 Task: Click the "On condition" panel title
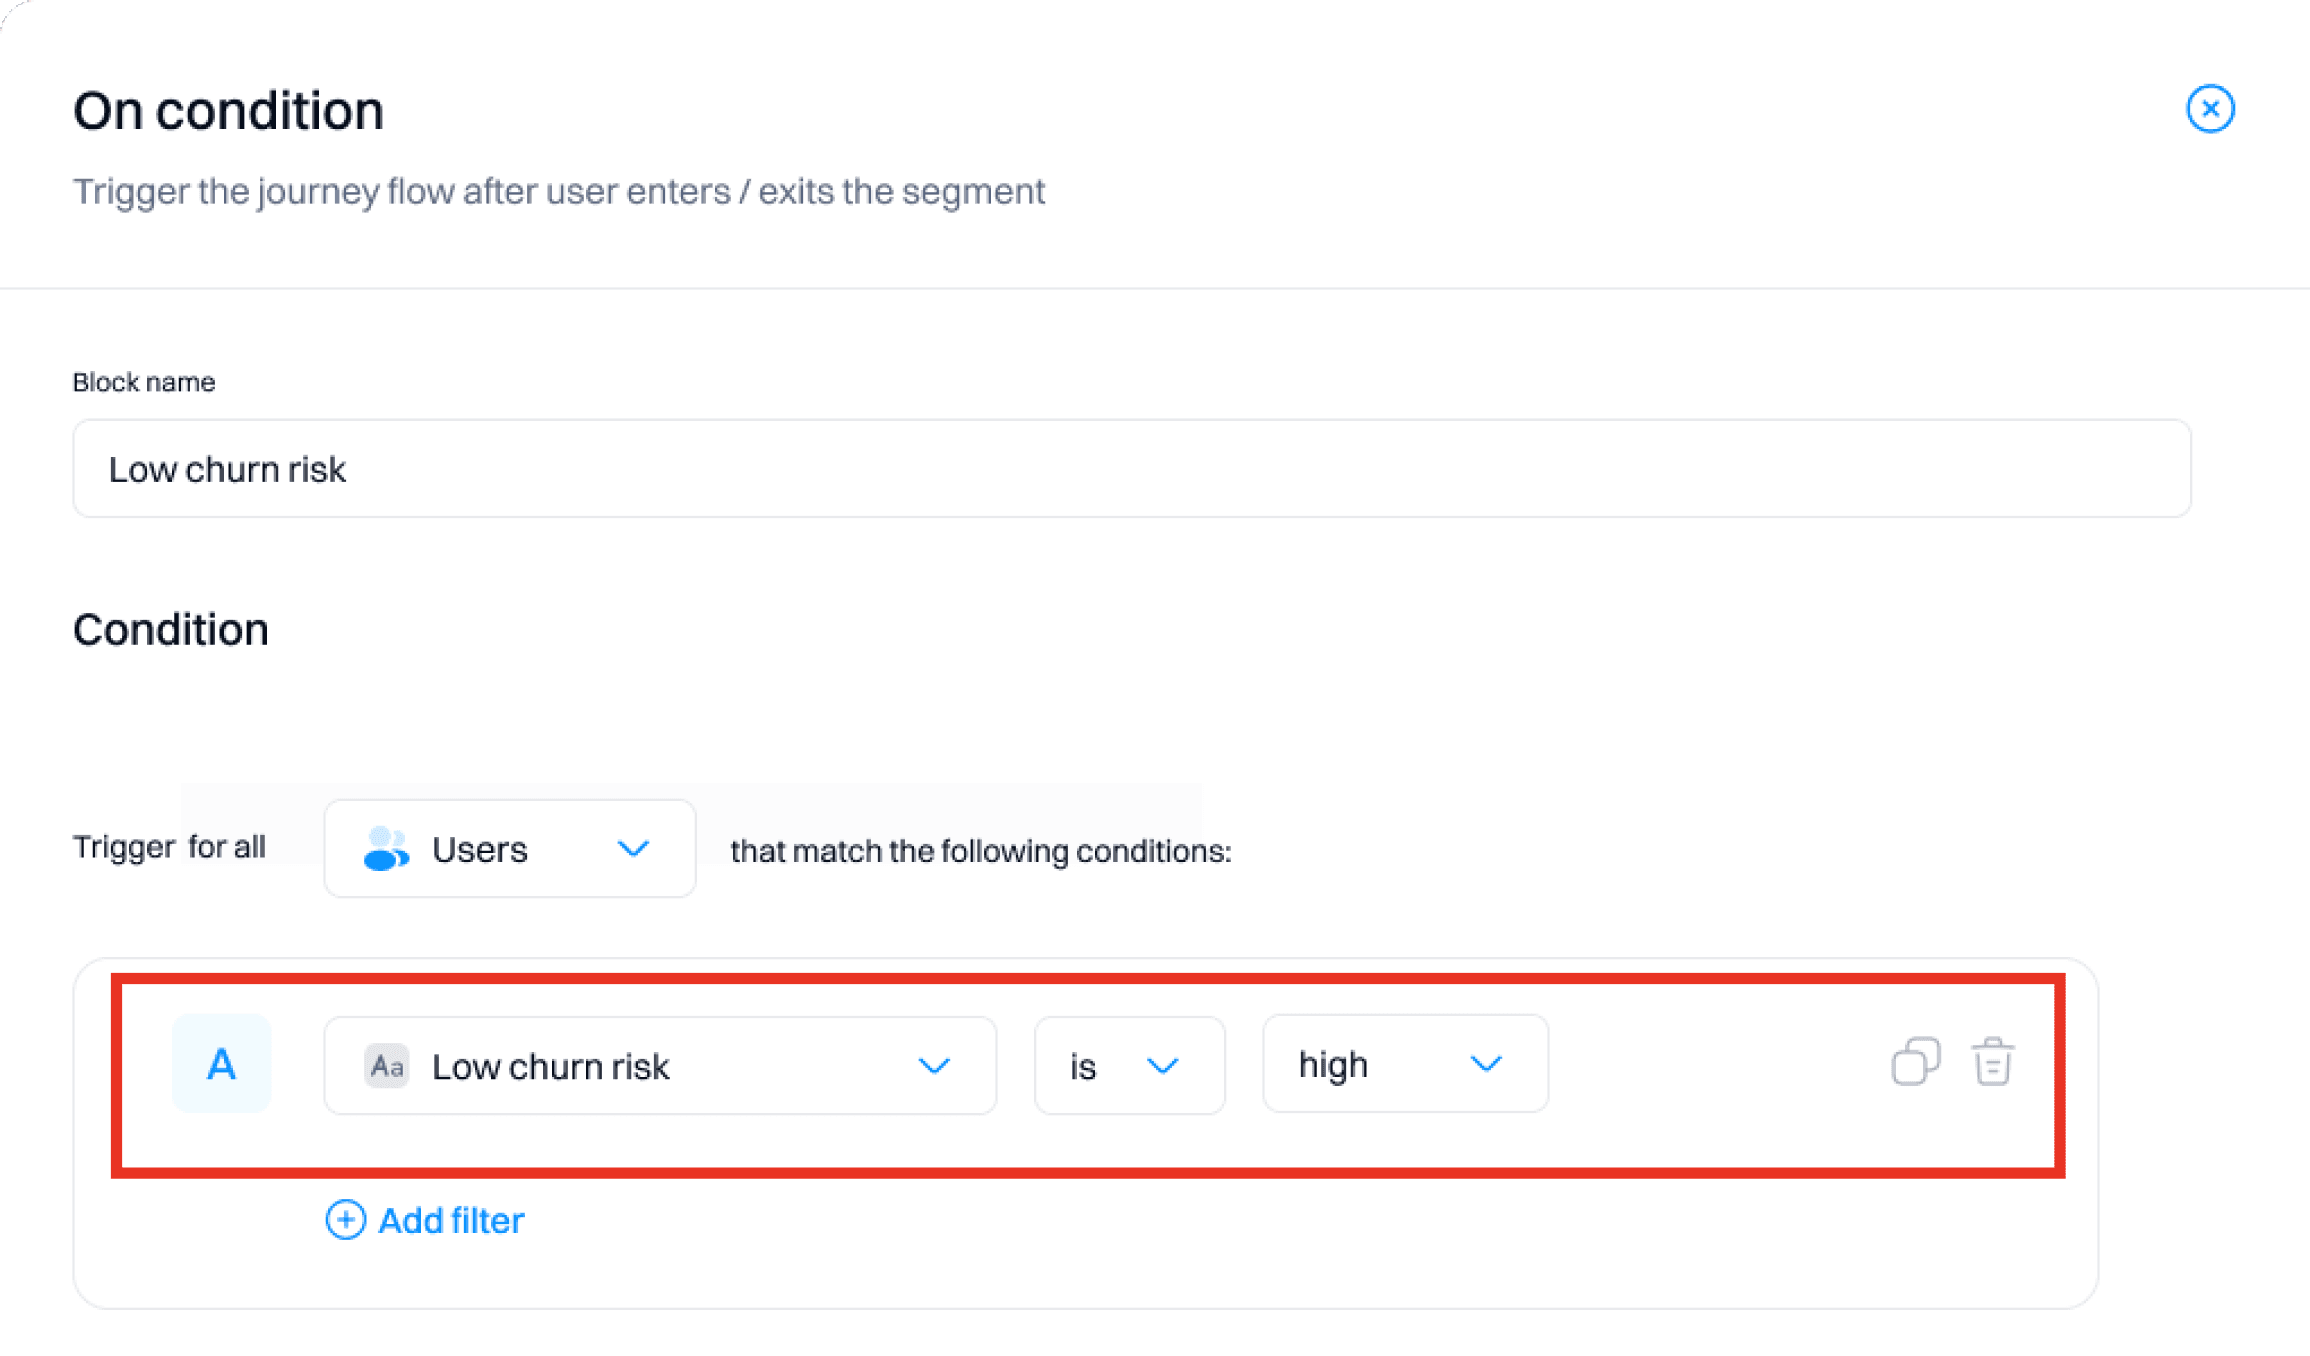(228, 110)
